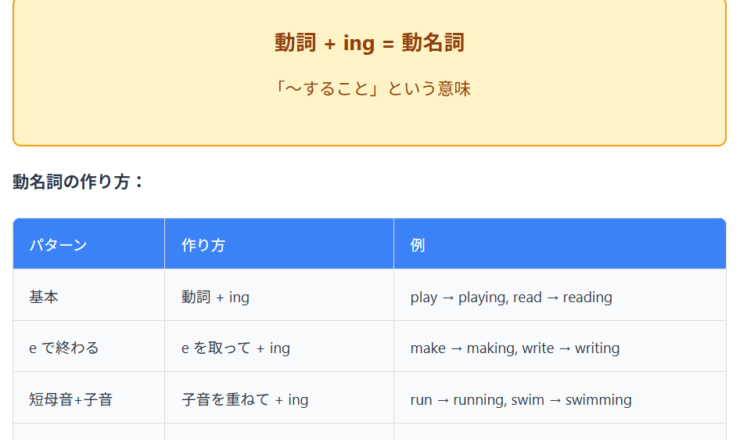Click the subtitle 「～すること」という意味
Viewport: 740px width, 440px height.
click(x=369, y=89)
